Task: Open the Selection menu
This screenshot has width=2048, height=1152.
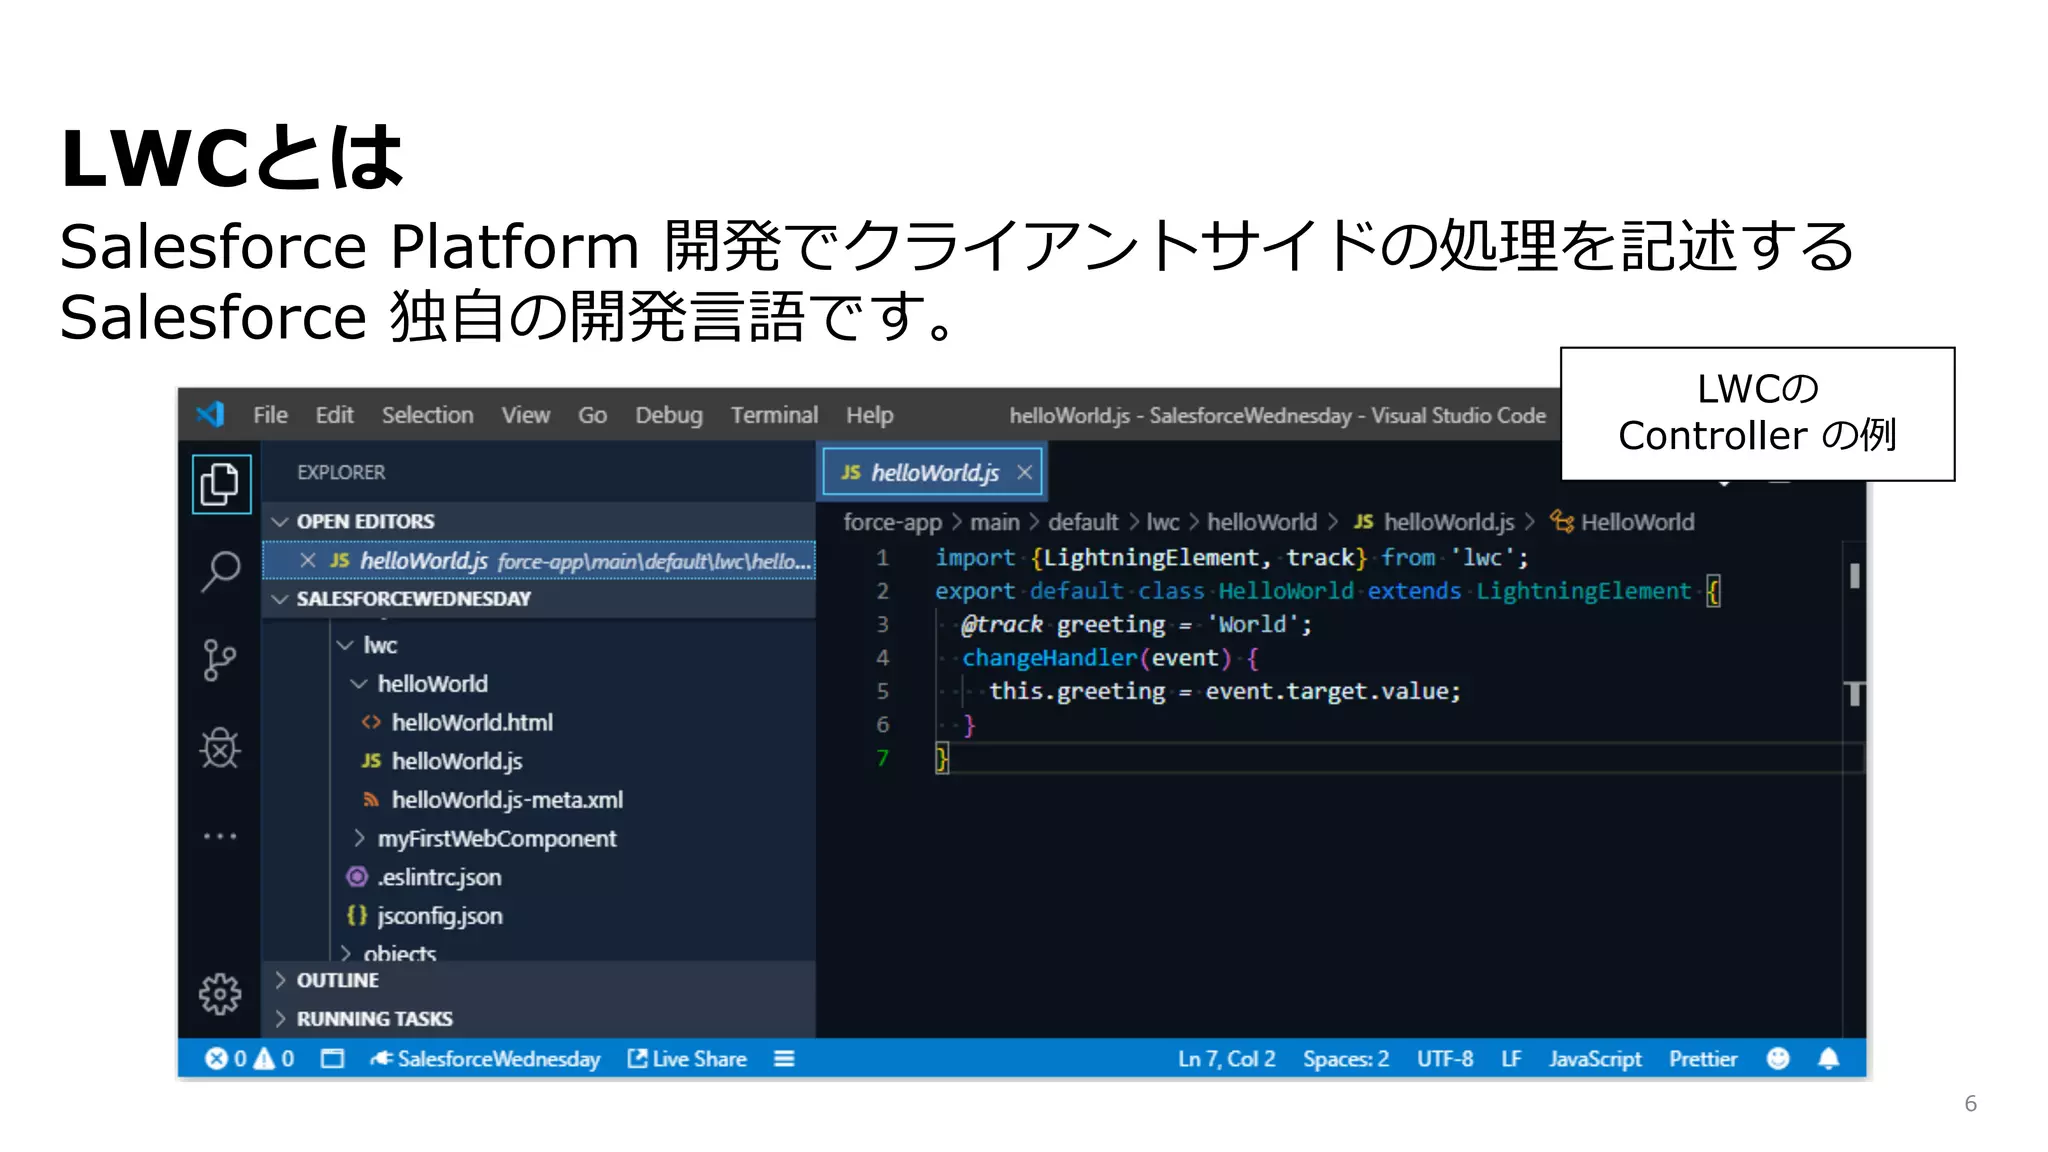Action: (x=427, y=415)
